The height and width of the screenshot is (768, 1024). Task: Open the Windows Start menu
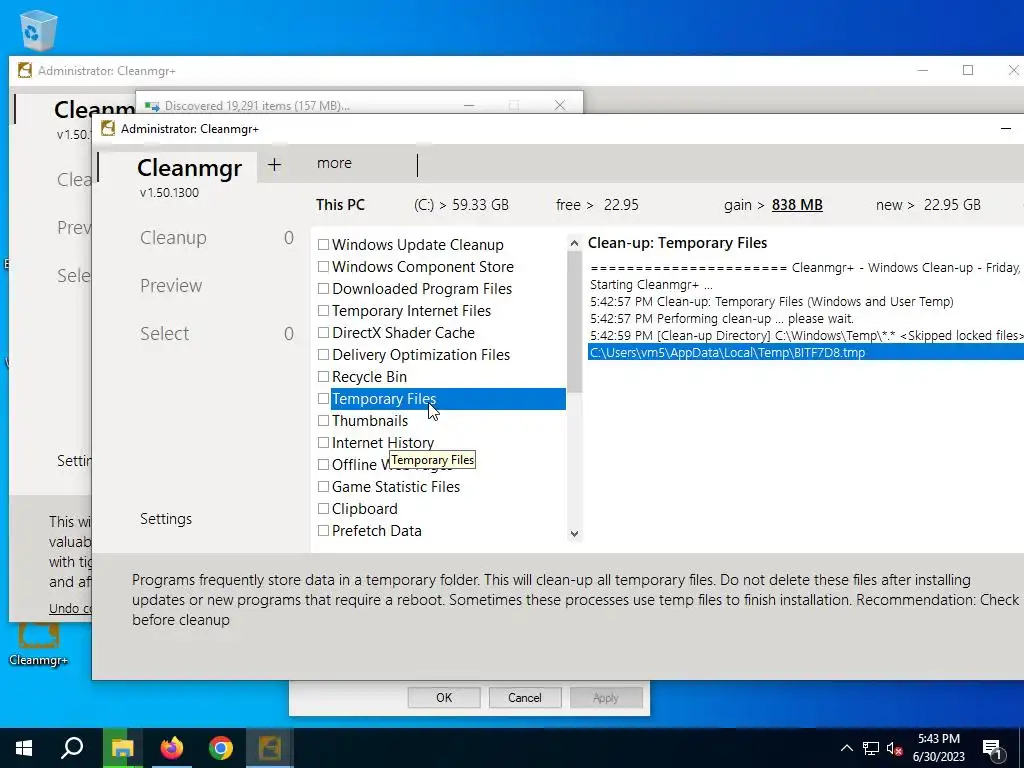point(24,748)
